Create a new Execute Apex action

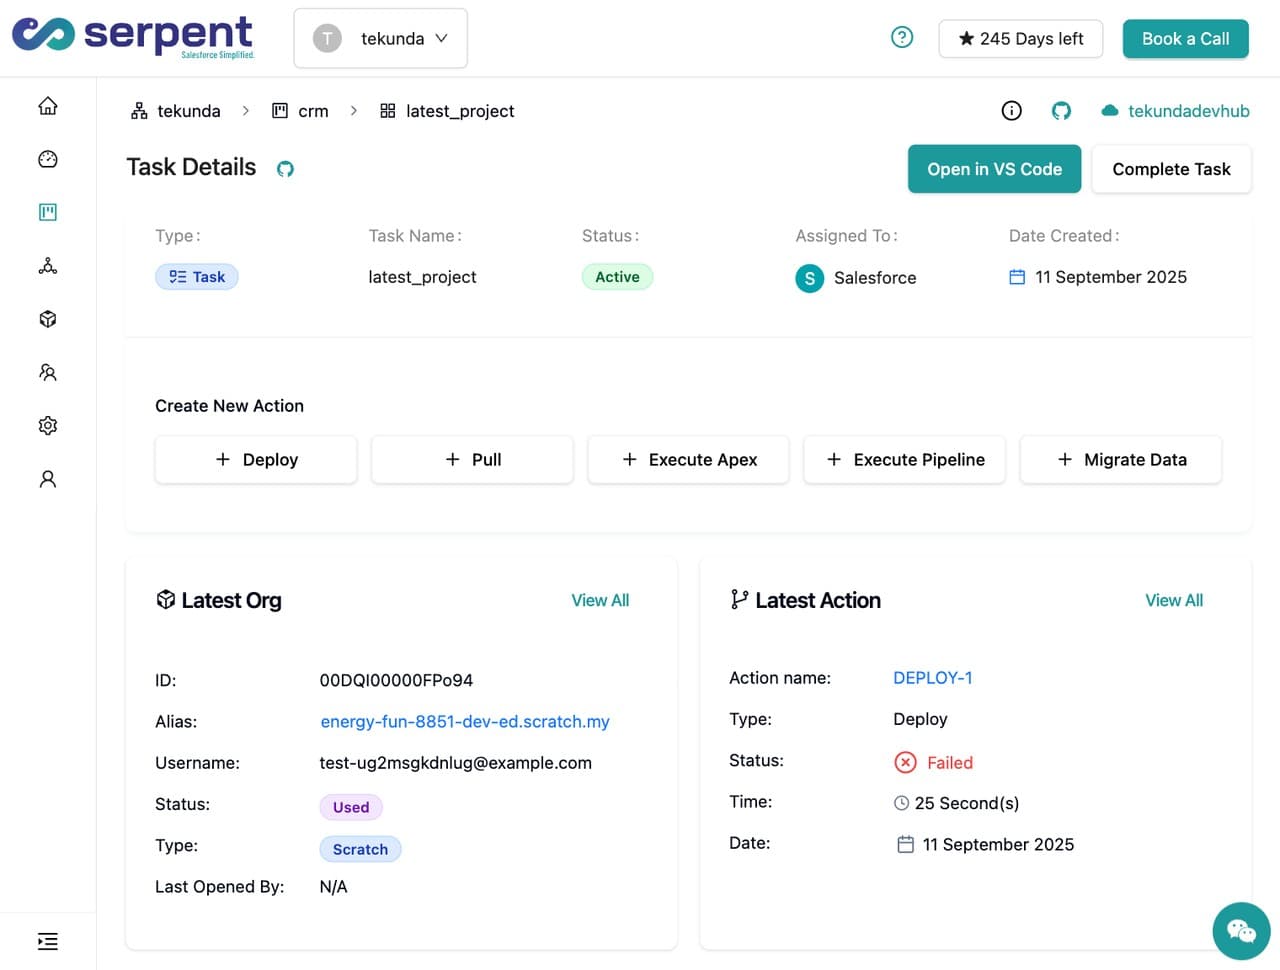(x=688, y=459)
